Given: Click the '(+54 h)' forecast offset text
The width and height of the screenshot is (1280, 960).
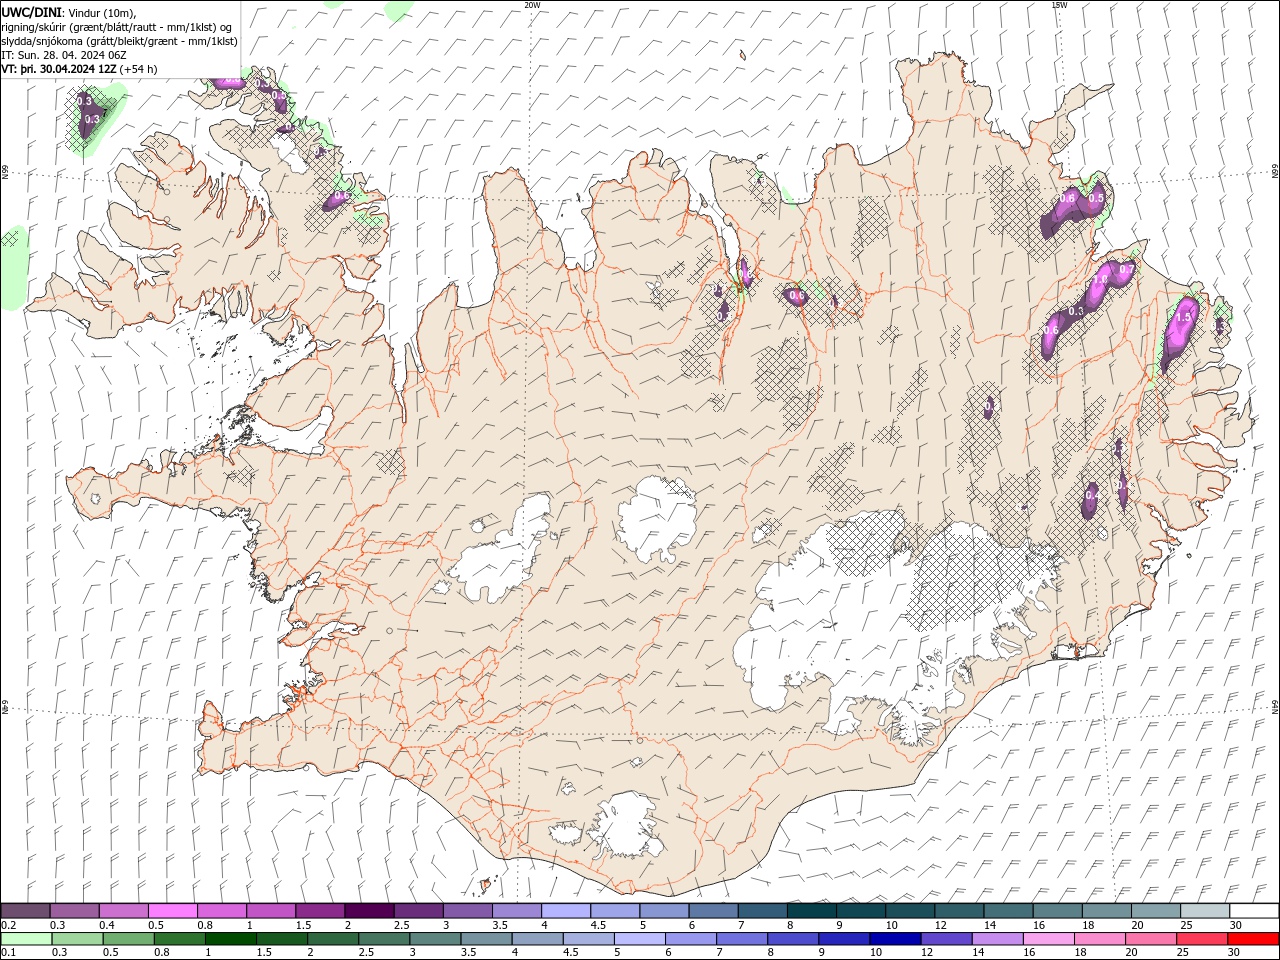Looking at the screenshot, I should coord(139,69).
